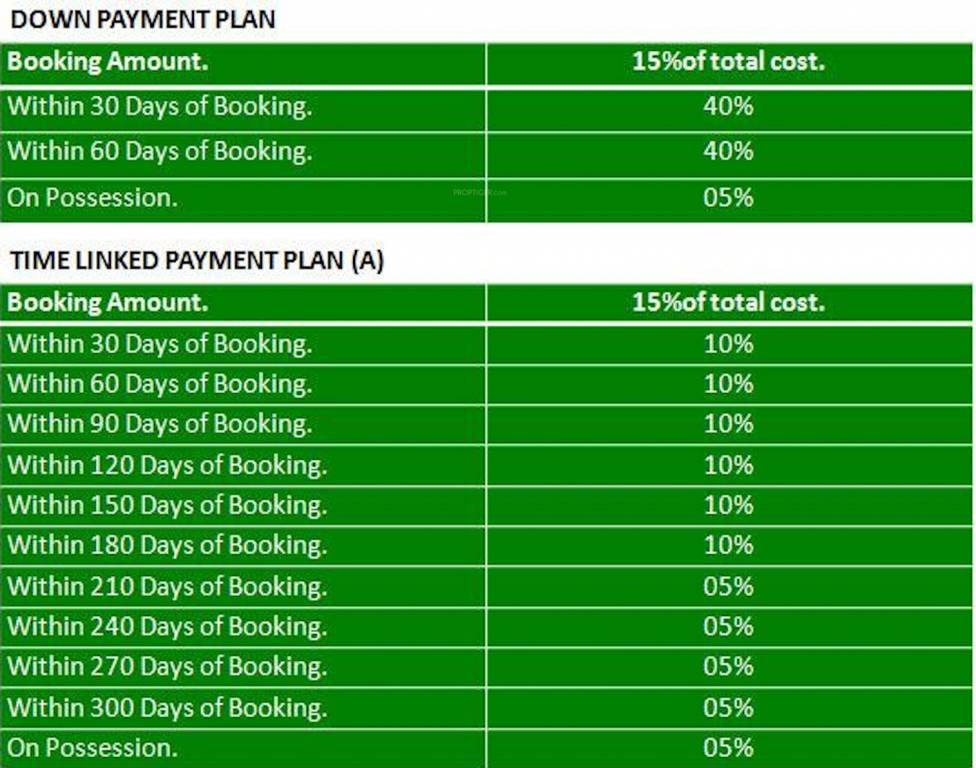This screenshot has width=976, height=768.
Task: Select Booking Amount cell in Down Payment Plan
Action: point(108,62)
